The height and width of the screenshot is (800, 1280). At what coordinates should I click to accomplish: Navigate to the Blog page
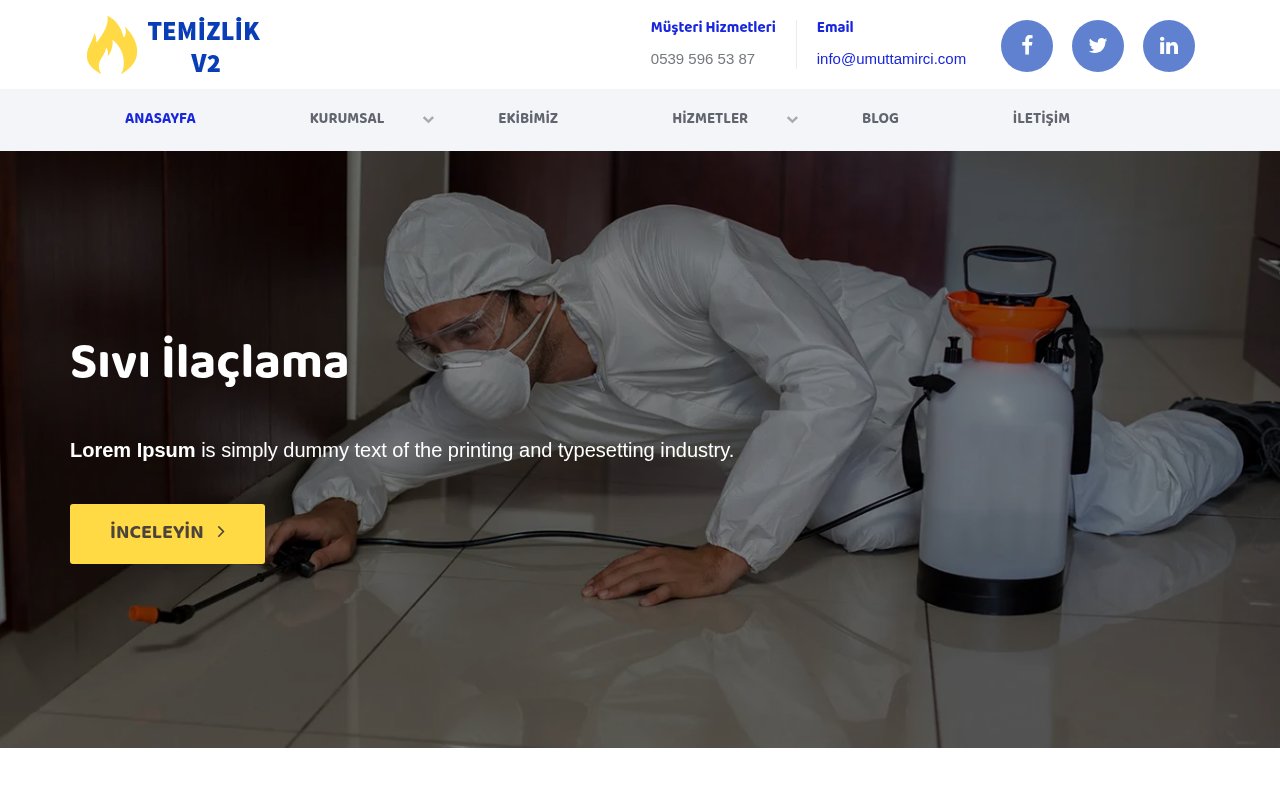pos(880,118)
